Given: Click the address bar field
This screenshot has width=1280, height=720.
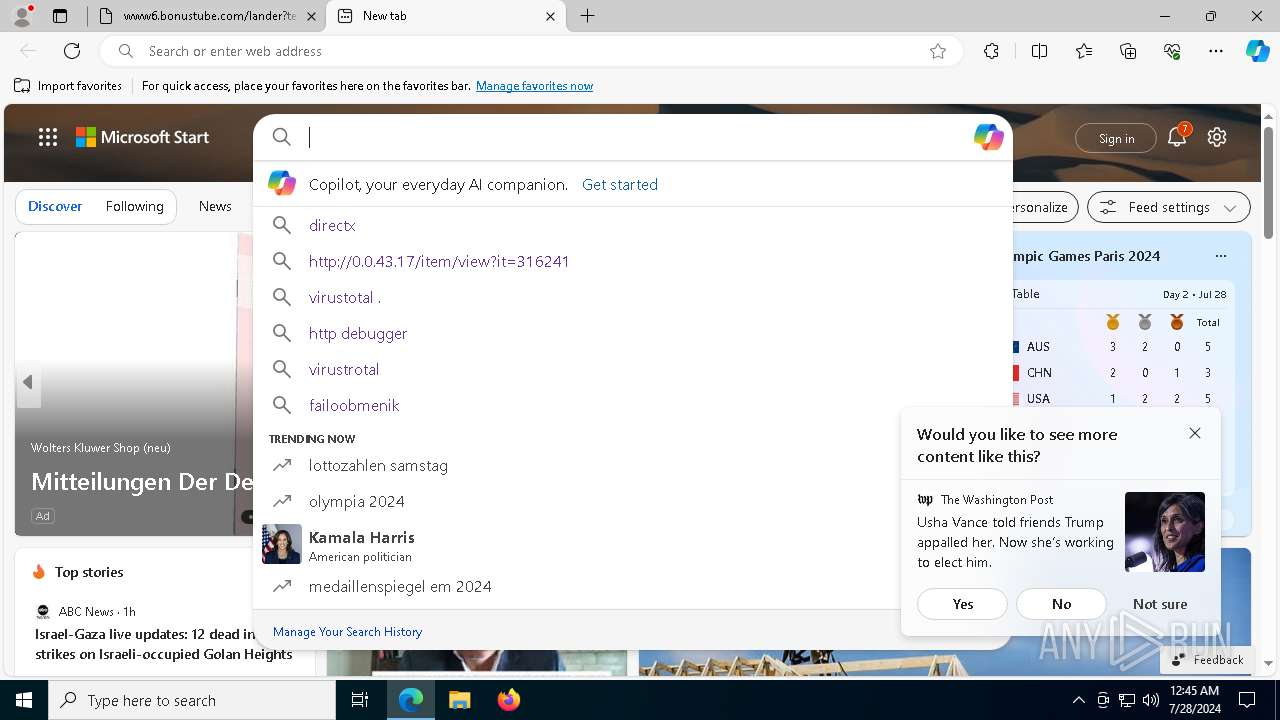Looking at the screenshot, I should [530, 51].
